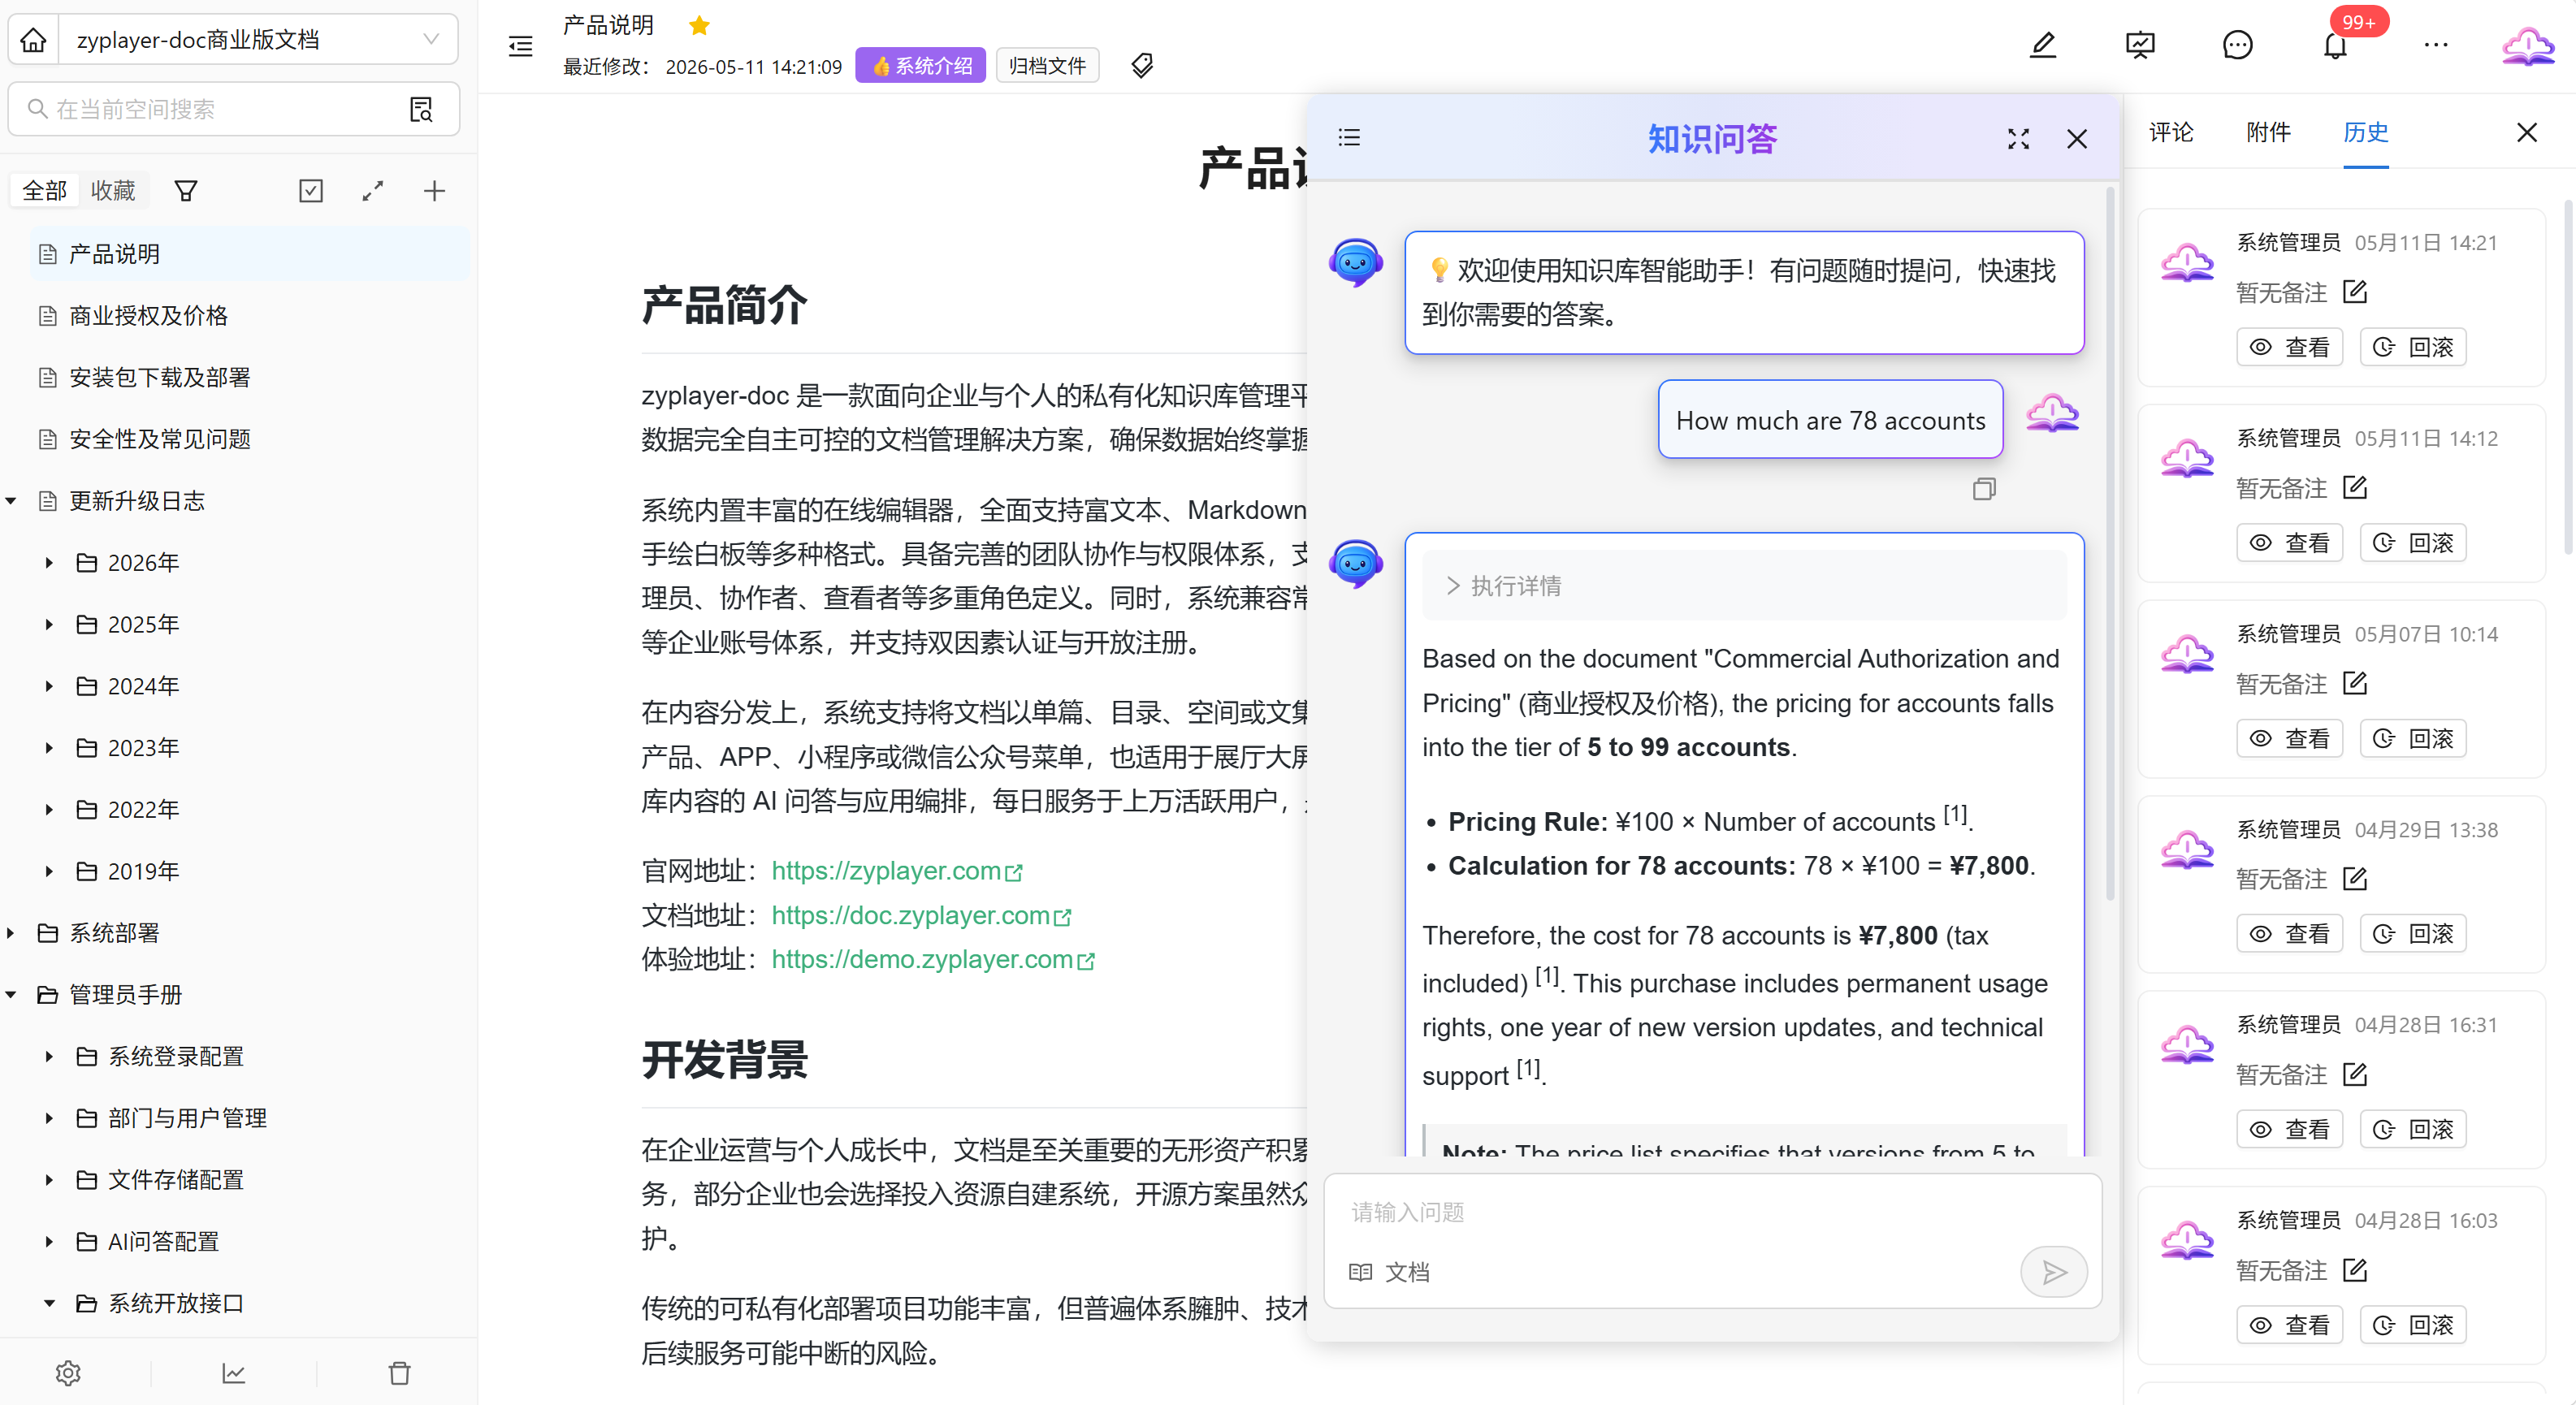2576x1405 pixels.
Task: Click the 请输入问题 question input box
Action: (x=1712, y=1212)
